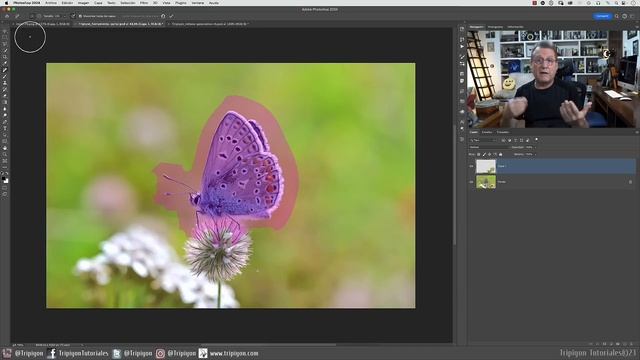This screenshot has height=360, width=640.
Task: Open the Archivo menu
Action: (x=51, y=3)
